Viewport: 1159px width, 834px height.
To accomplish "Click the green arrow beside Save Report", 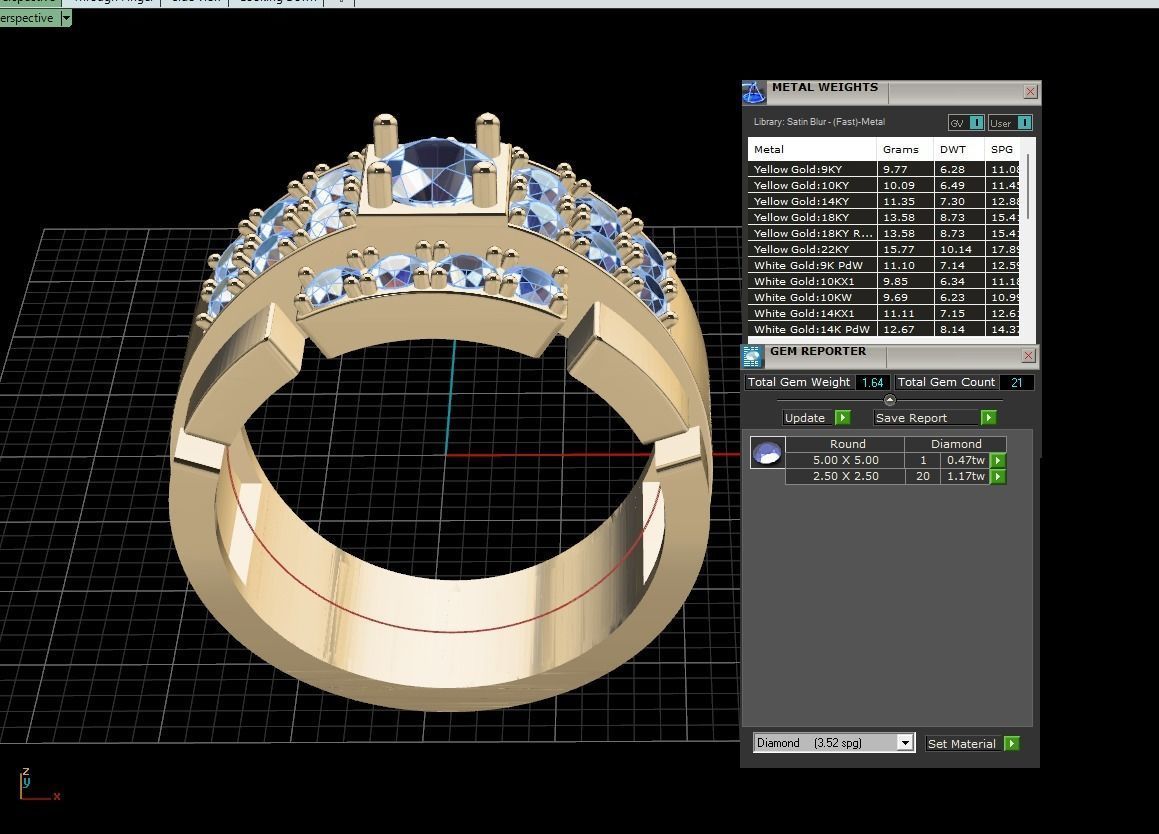I will [x=988, y=418].
